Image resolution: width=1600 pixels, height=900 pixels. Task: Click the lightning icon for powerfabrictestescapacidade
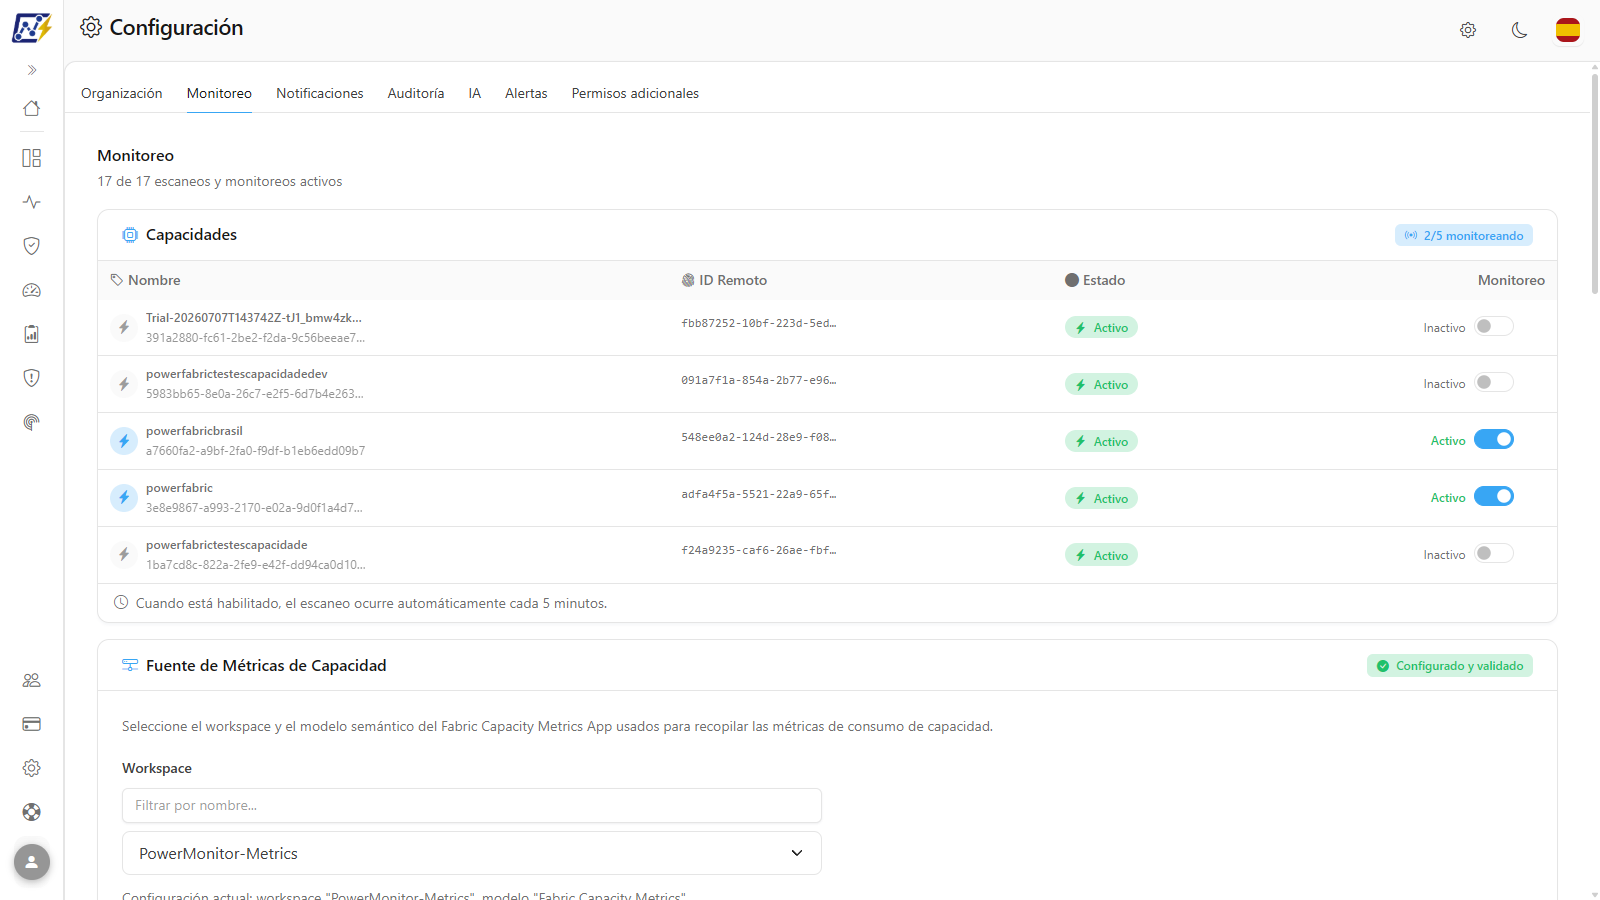[x=124, y=555]
